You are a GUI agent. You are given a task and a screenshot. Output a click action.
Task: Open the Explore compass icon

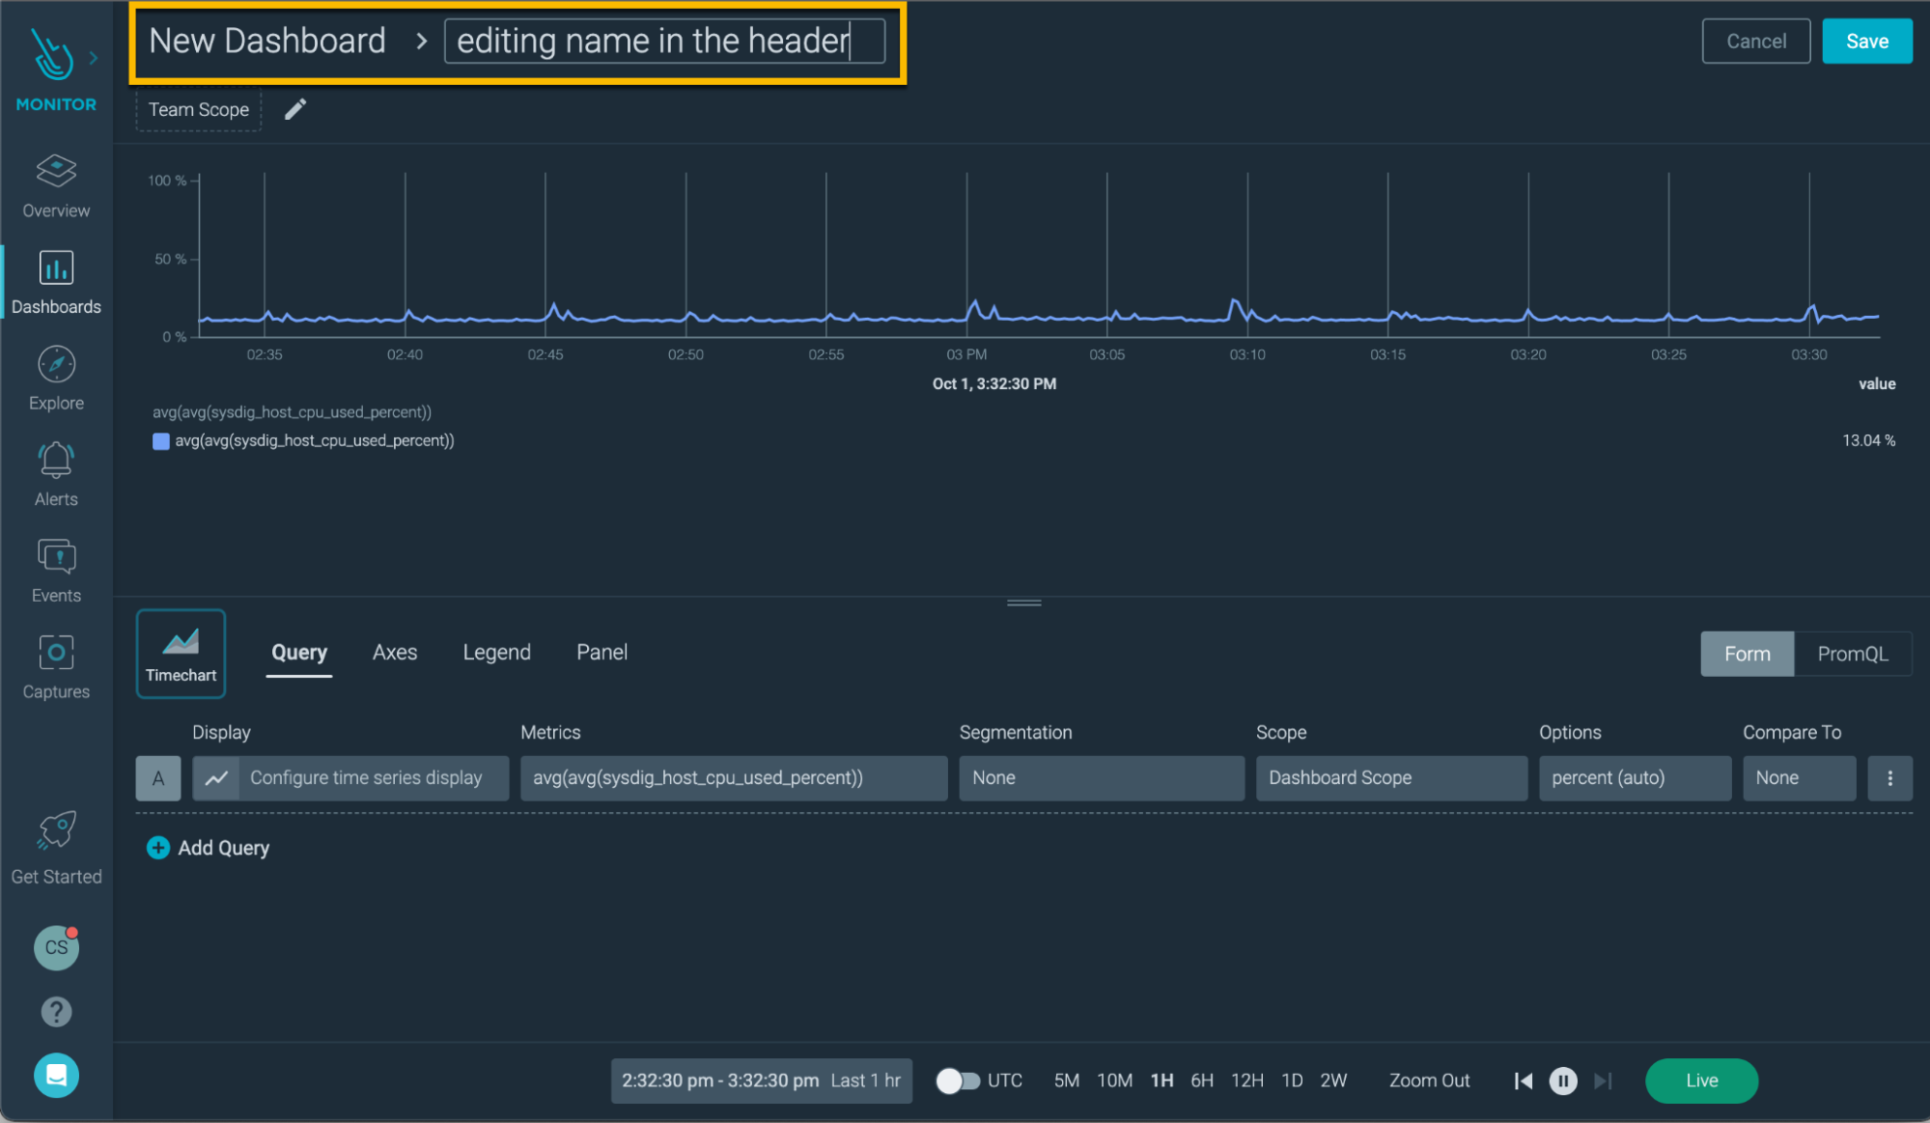(56, 365)
